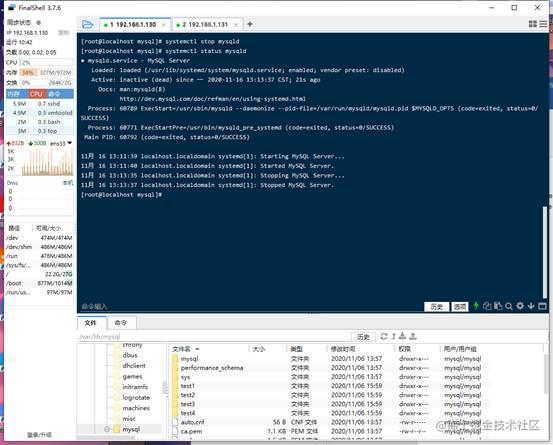
Task: Open the hamburger main menu
Action: click(543, 24)
